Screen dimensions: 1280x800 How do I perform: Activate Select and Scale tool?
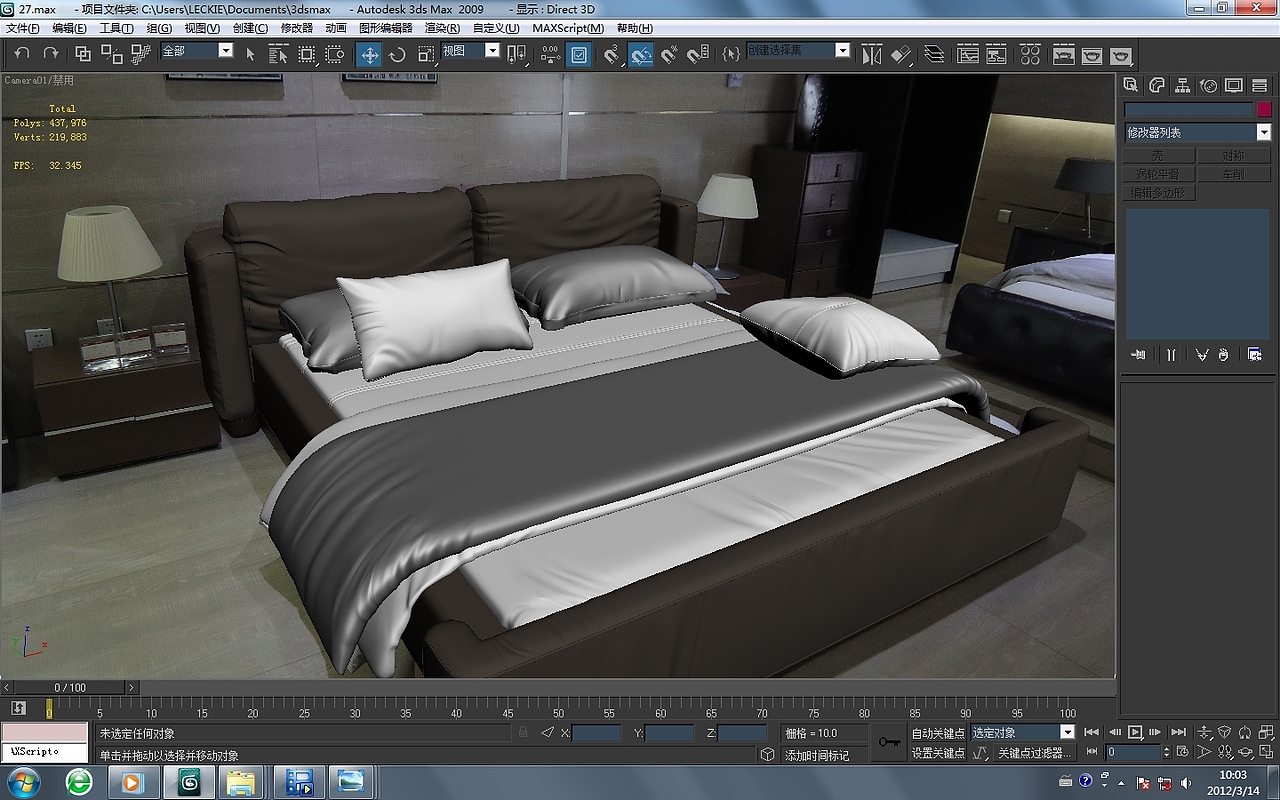coord(425,54)
